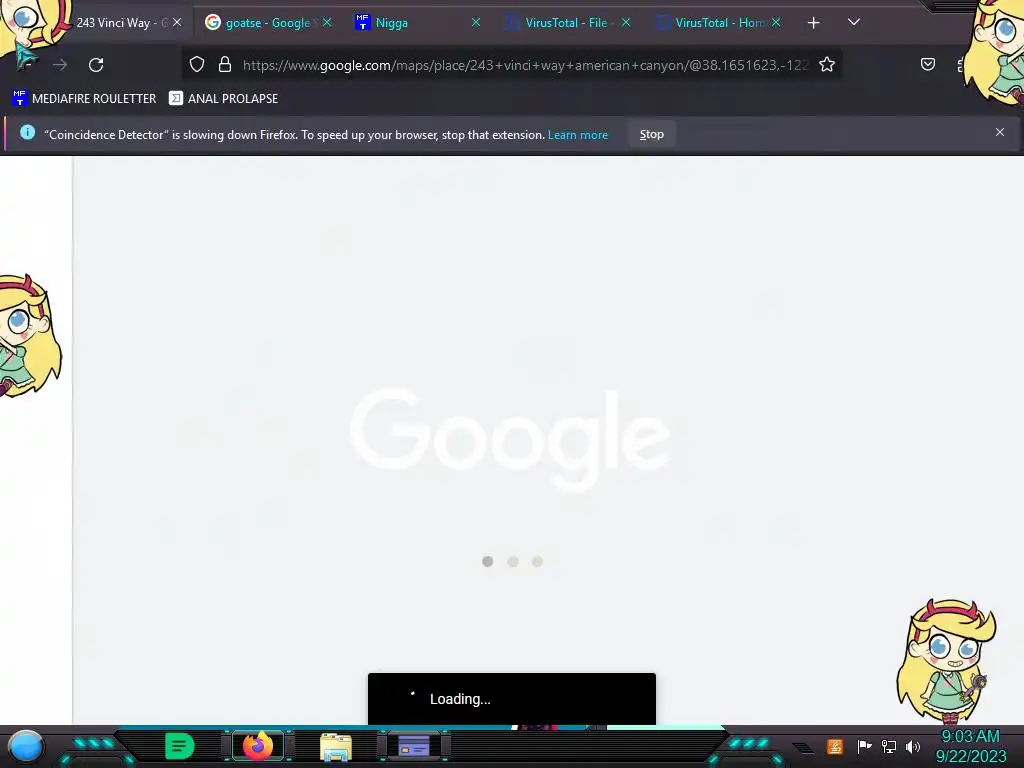Open the purple window app in taskbar
The image size is (1024, 768).
click(414, 746)
